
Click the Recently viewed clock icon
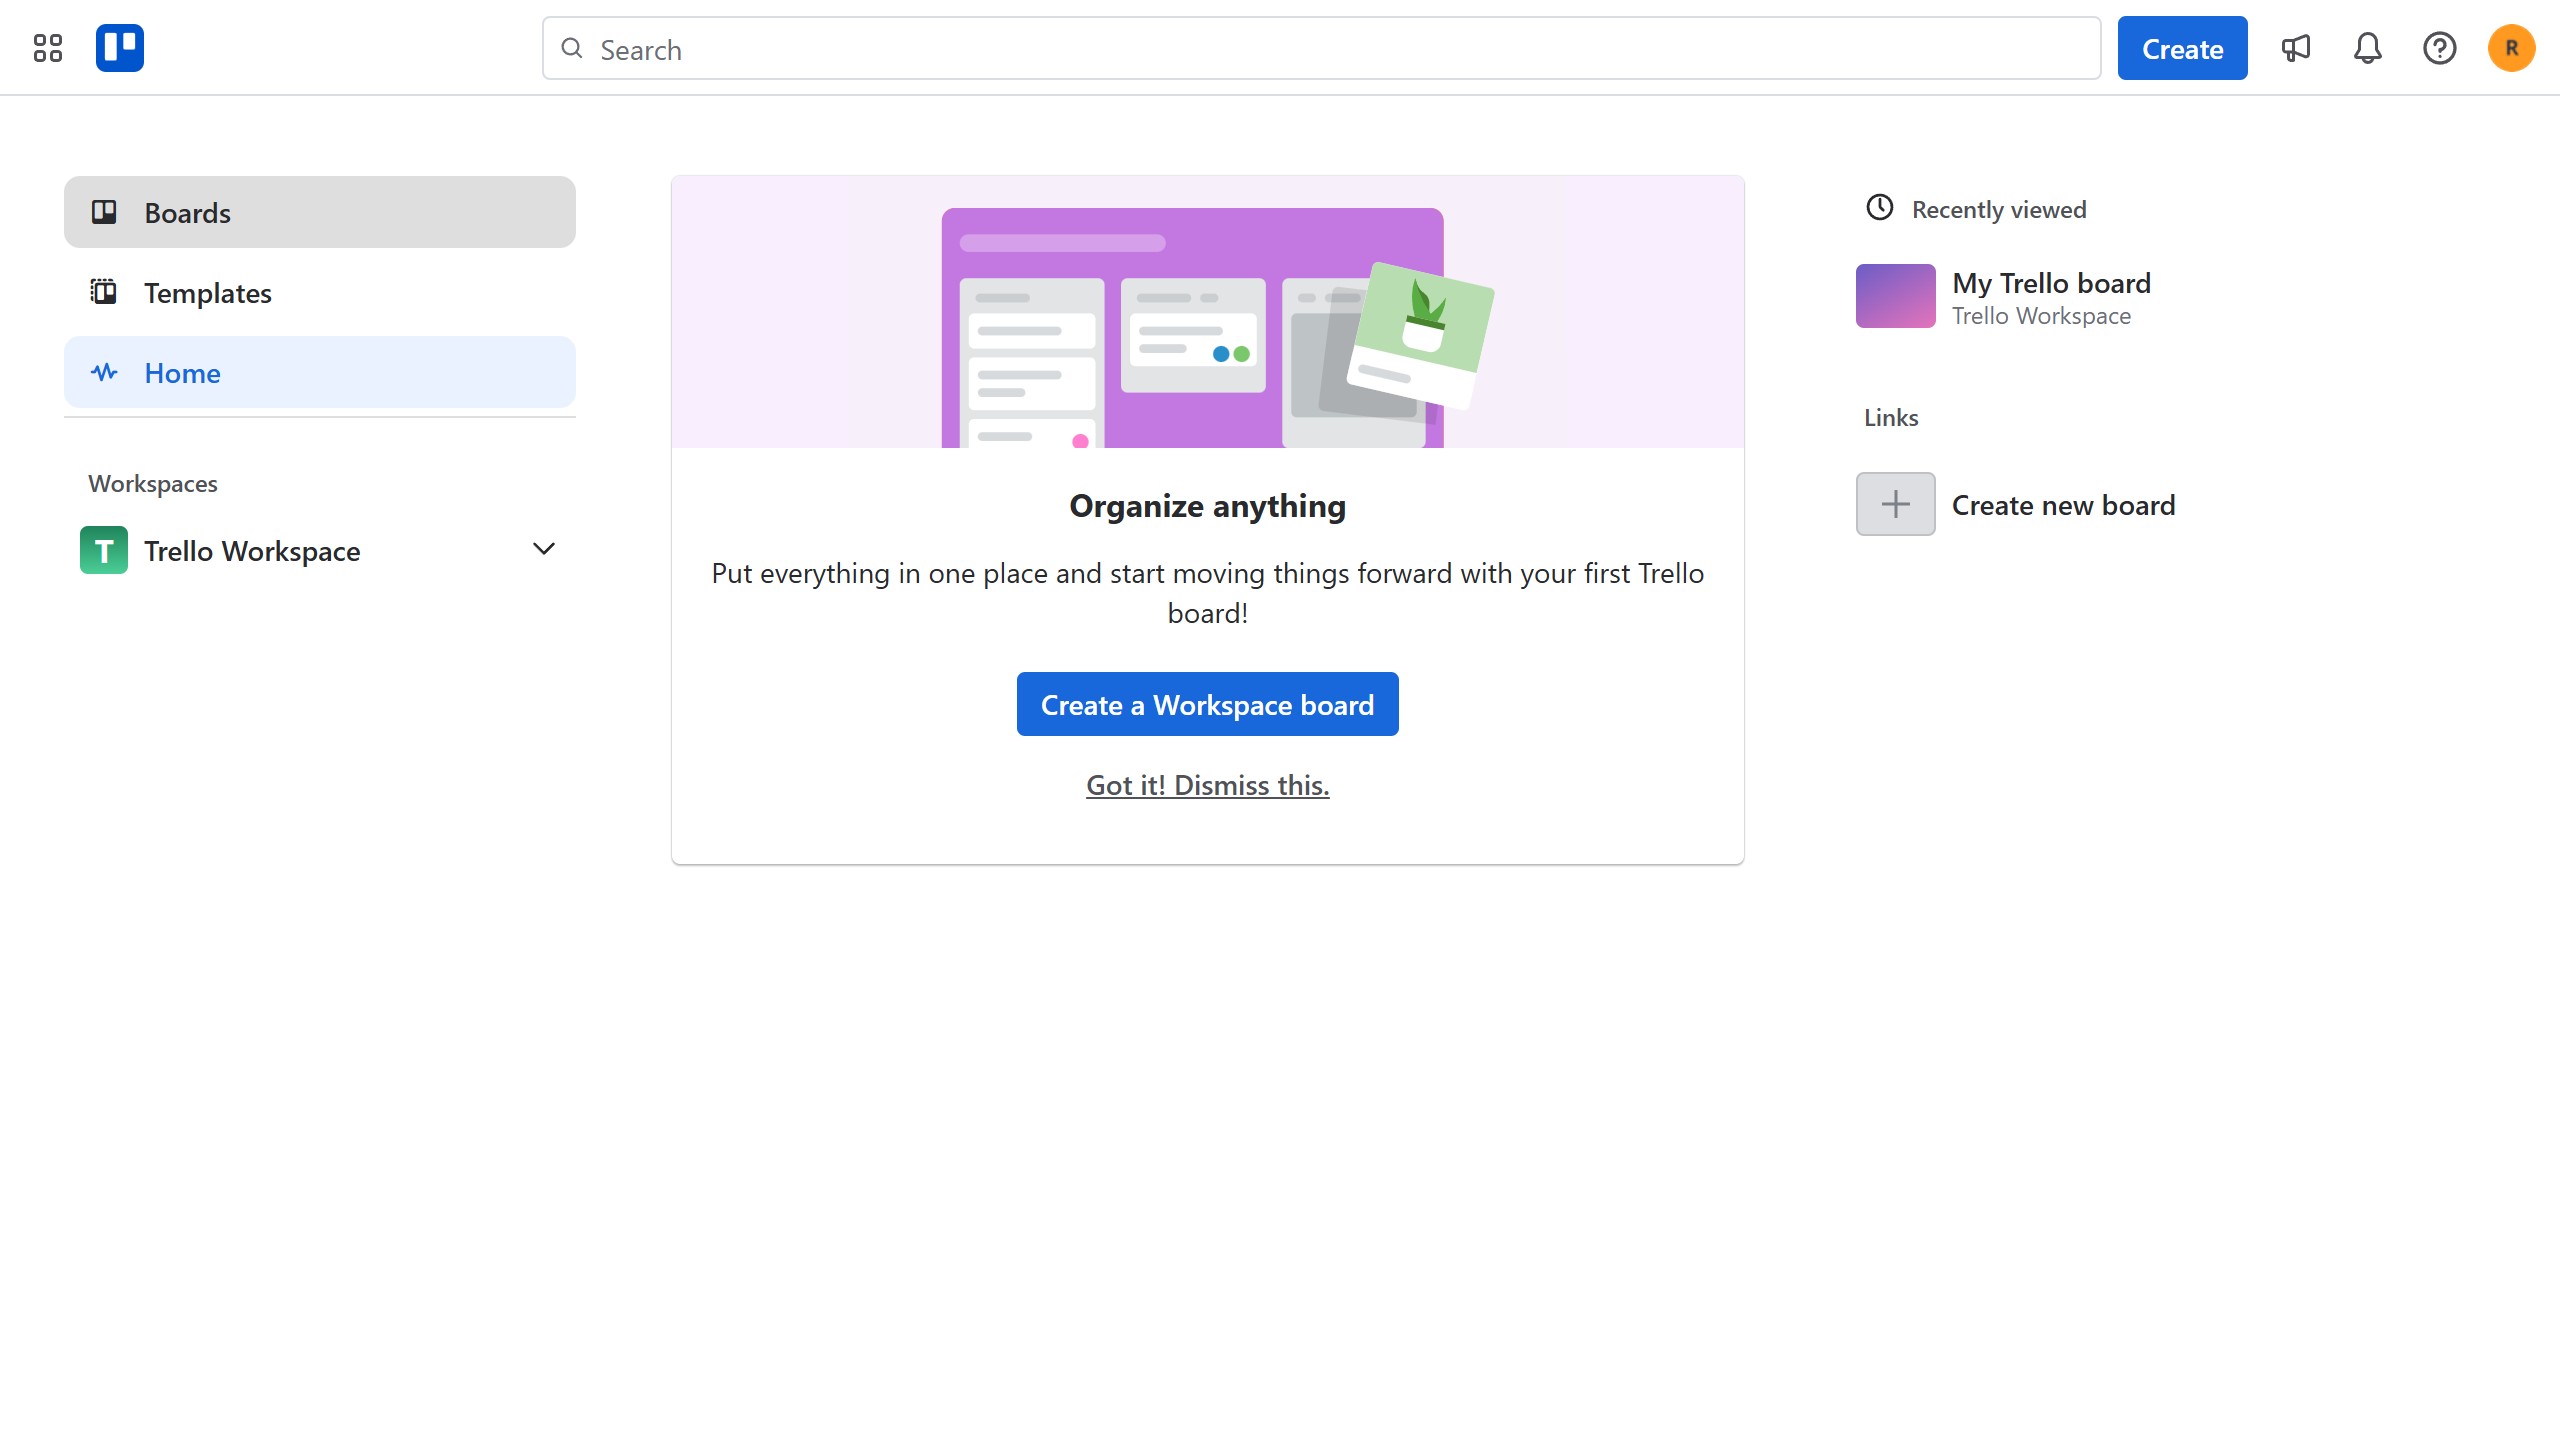1880,208
